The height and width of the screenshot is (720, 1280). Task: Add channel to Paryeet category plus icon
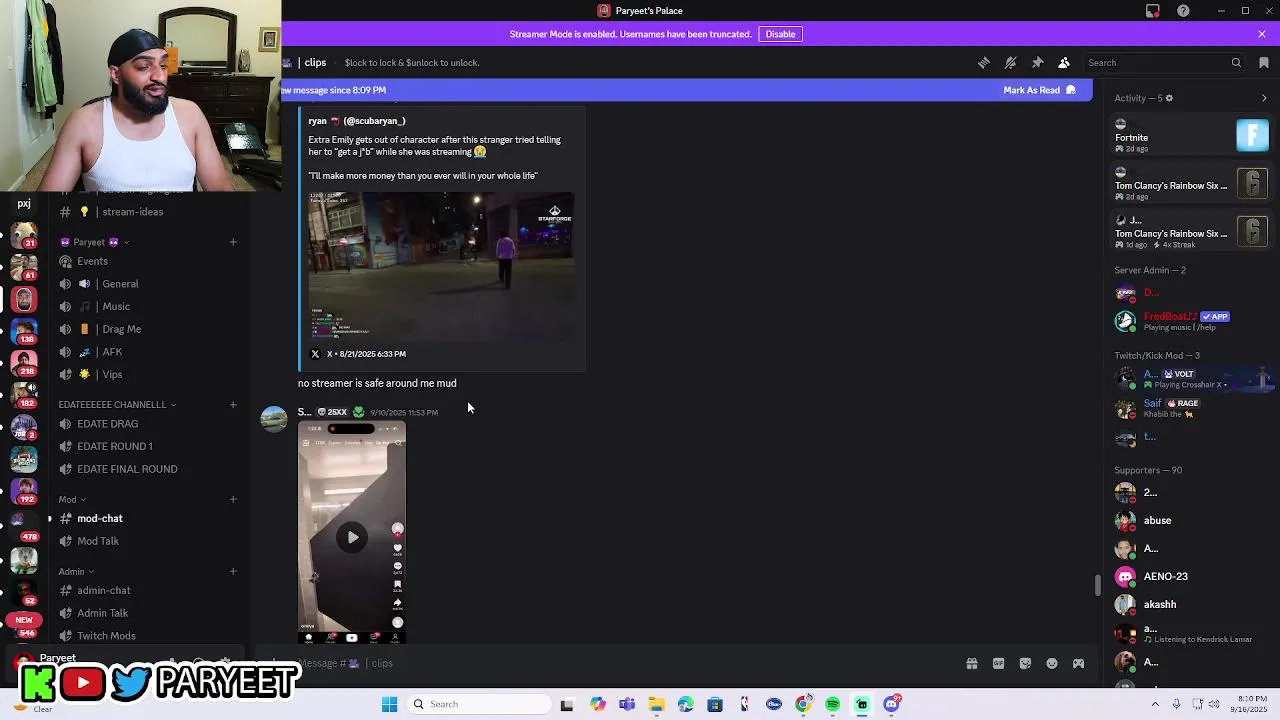point(233,242)
